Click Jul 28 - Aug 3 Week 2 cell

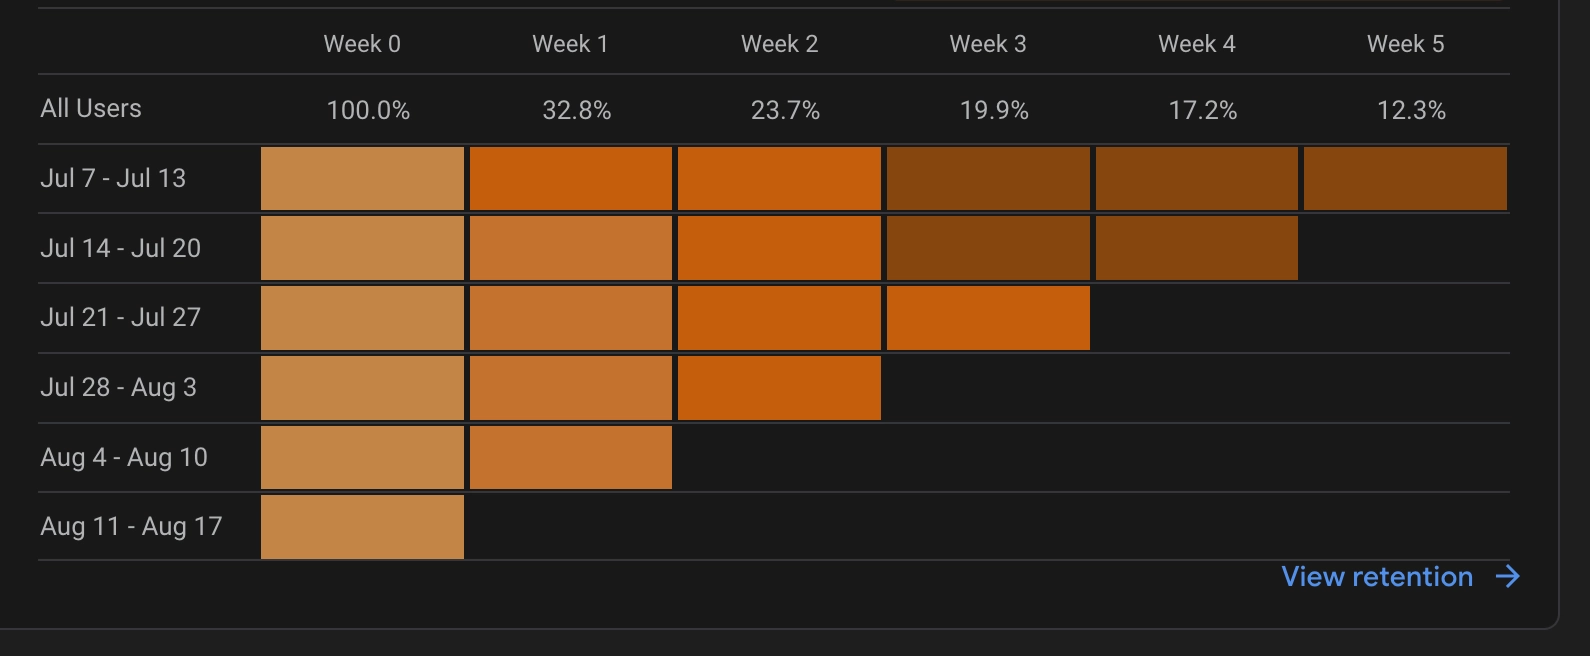pyautogui.click(x=779, y=388)
